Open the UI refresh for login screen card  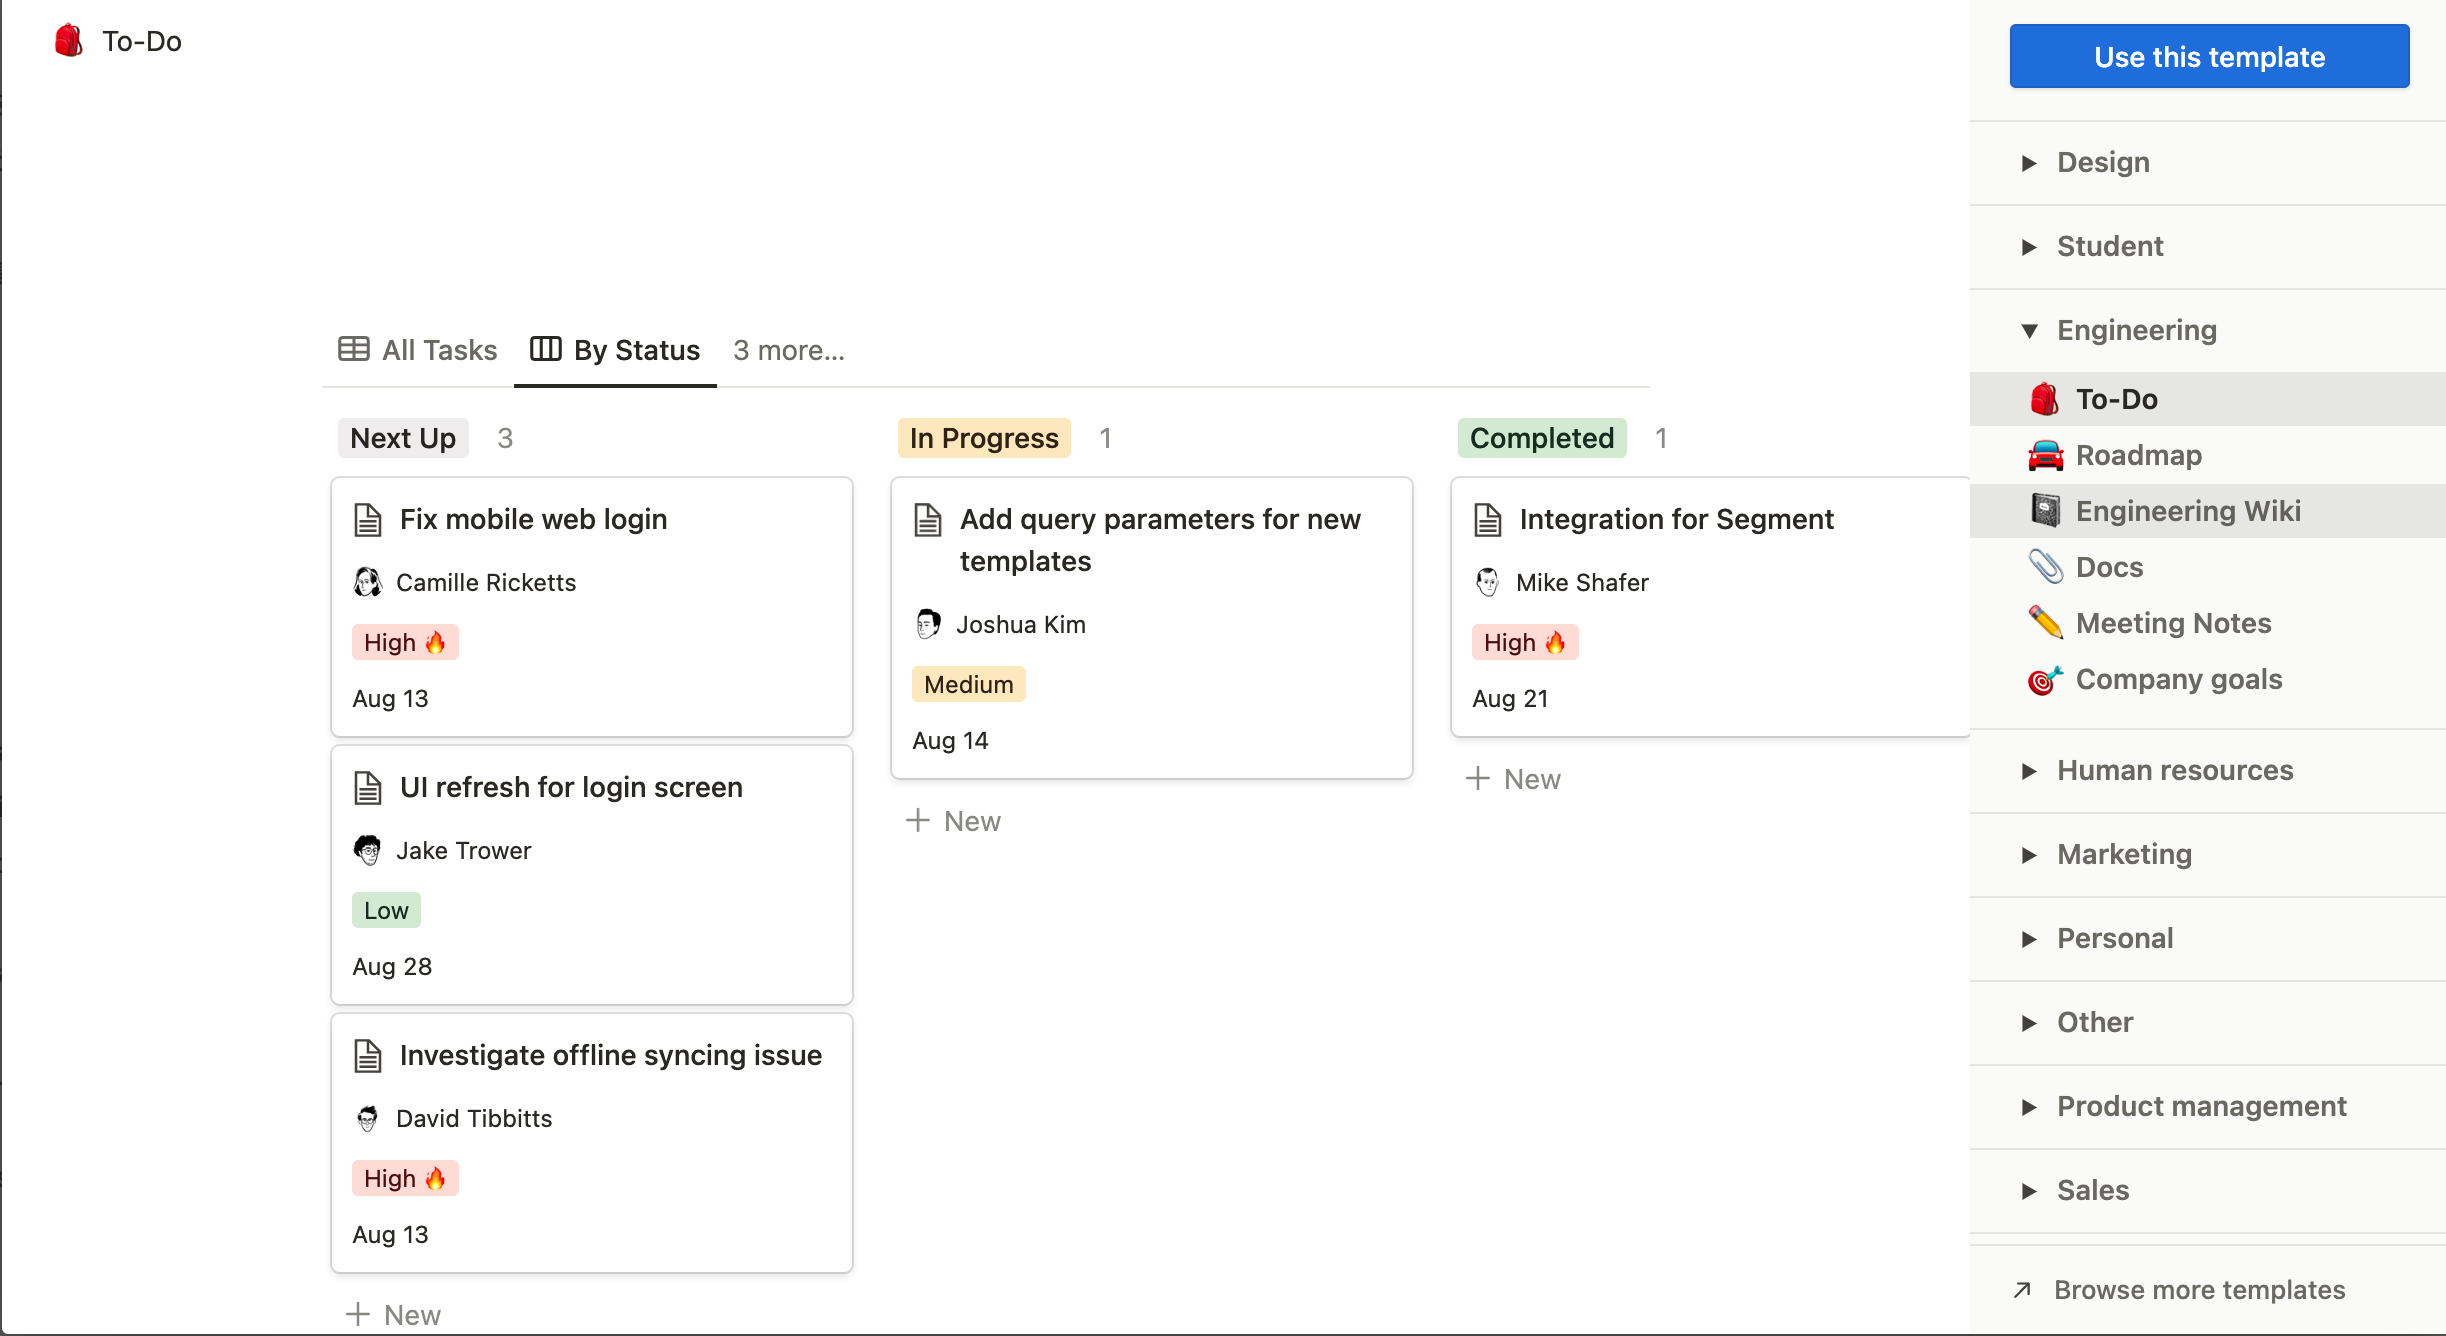(570, 788)
